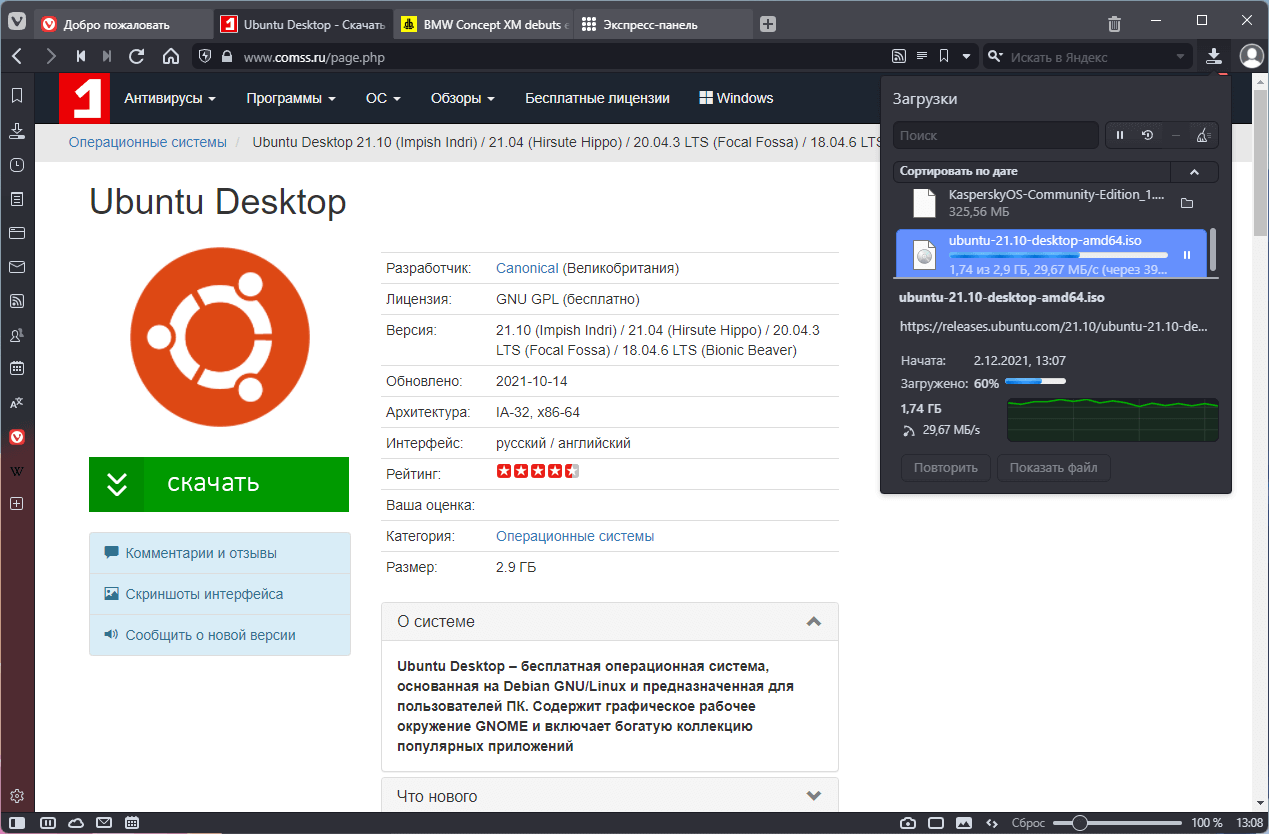
Task: Go back to previous page
Action: coord(17,57)
